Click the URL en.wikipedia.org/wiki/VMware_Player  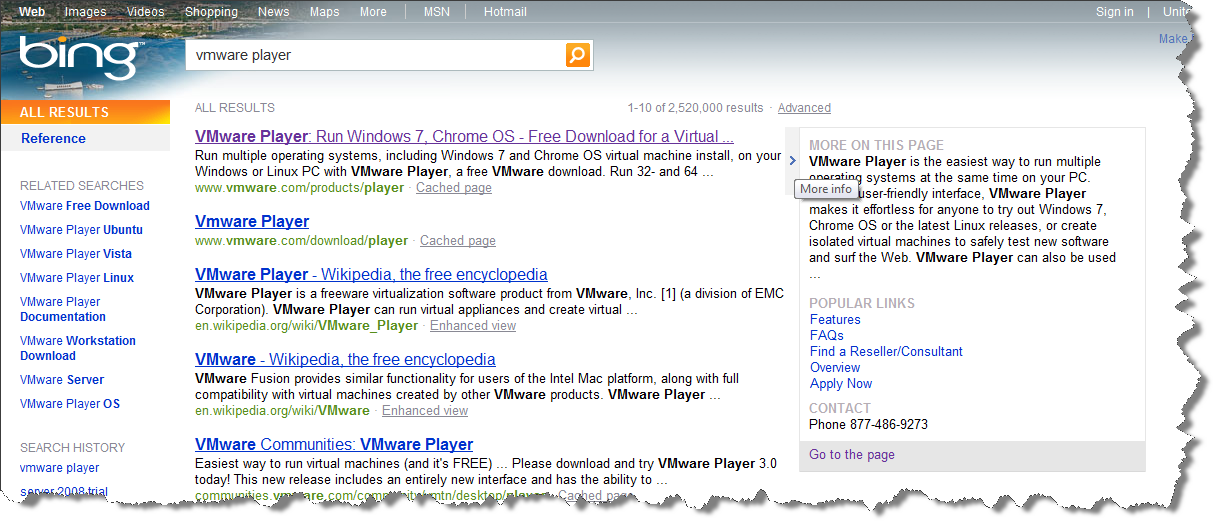307,326
